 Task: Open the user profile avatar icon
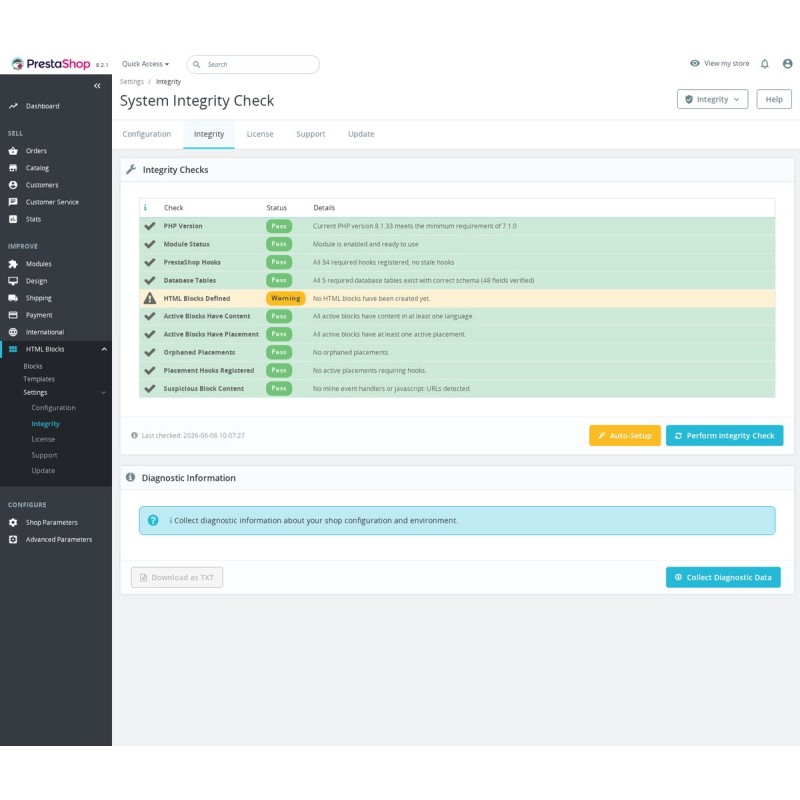pyautogui.click(x=787, y=64)
